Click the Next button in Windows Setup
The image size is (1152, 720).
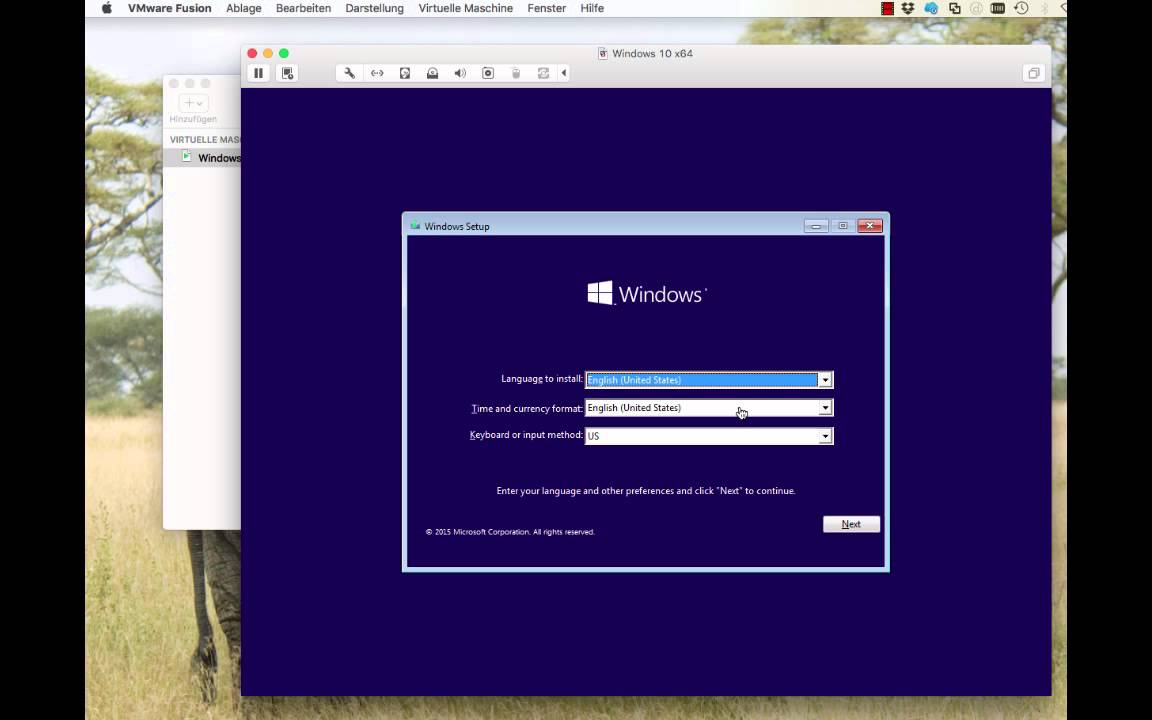pyautogui.click(x=852, y=524)
